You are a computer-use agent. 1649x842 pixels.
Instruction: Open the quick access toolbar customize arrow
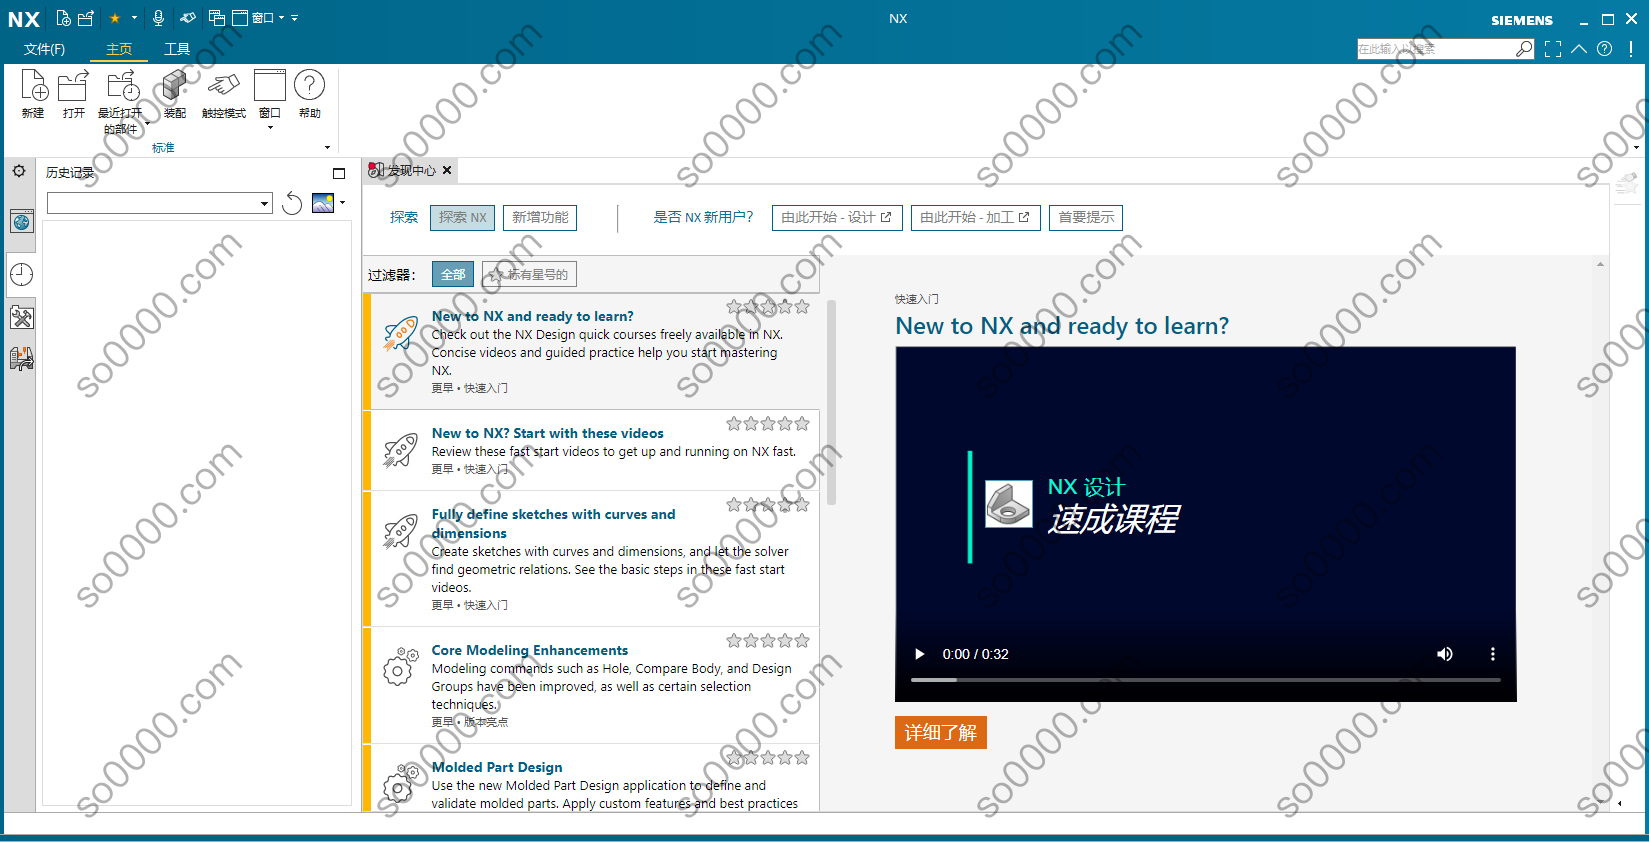coord(295,18)
